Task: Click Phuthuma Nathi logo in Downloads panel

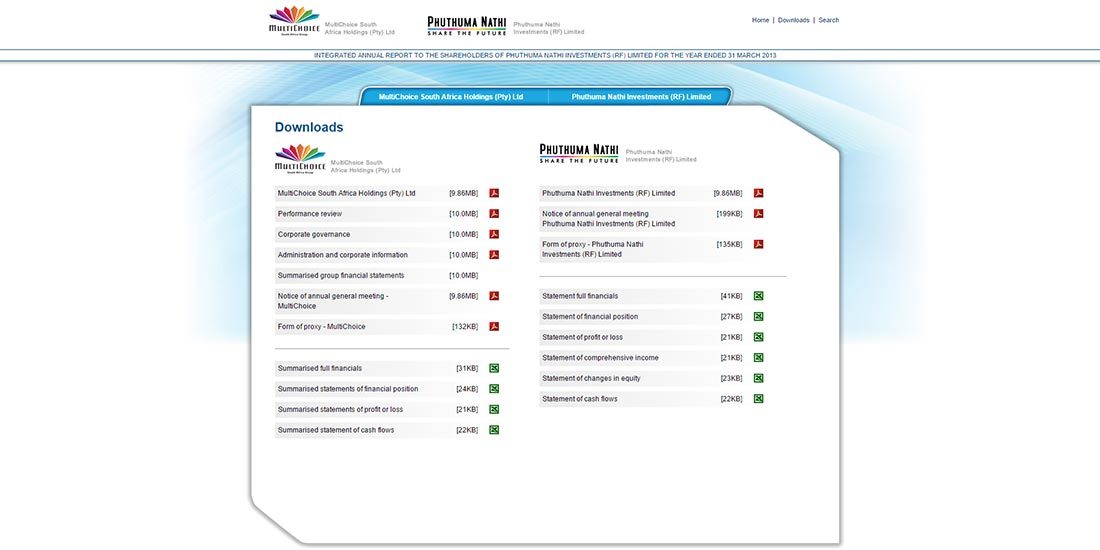Action: pos(579,153)
